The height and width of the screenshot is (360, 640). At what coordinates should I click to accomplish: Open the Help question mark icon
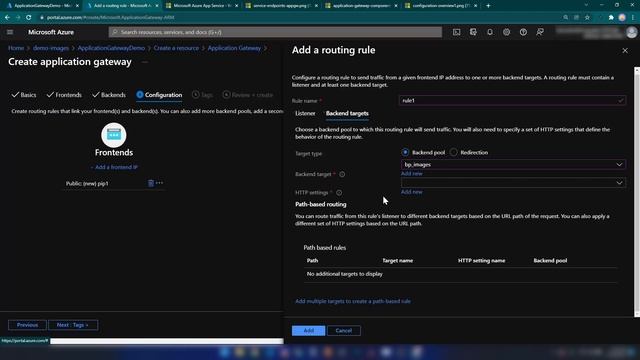(x=523, y=32)
